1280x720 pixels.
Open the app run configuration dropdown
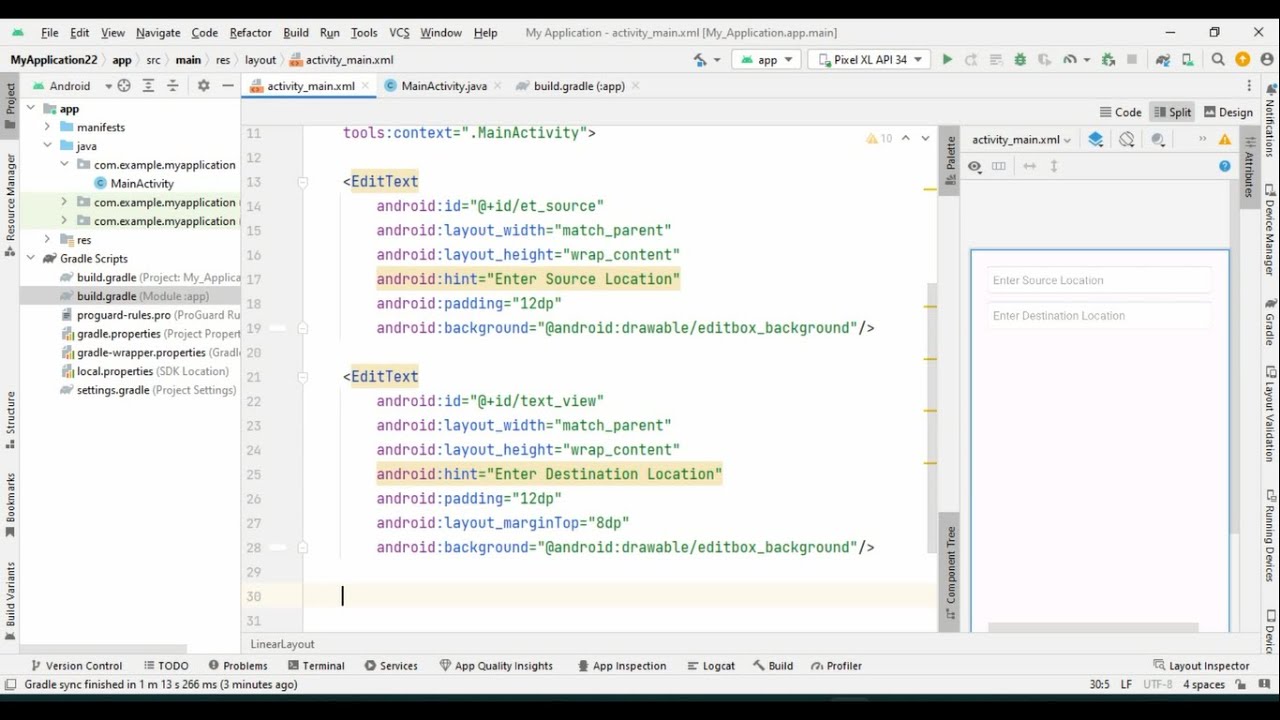pos(766,60)
